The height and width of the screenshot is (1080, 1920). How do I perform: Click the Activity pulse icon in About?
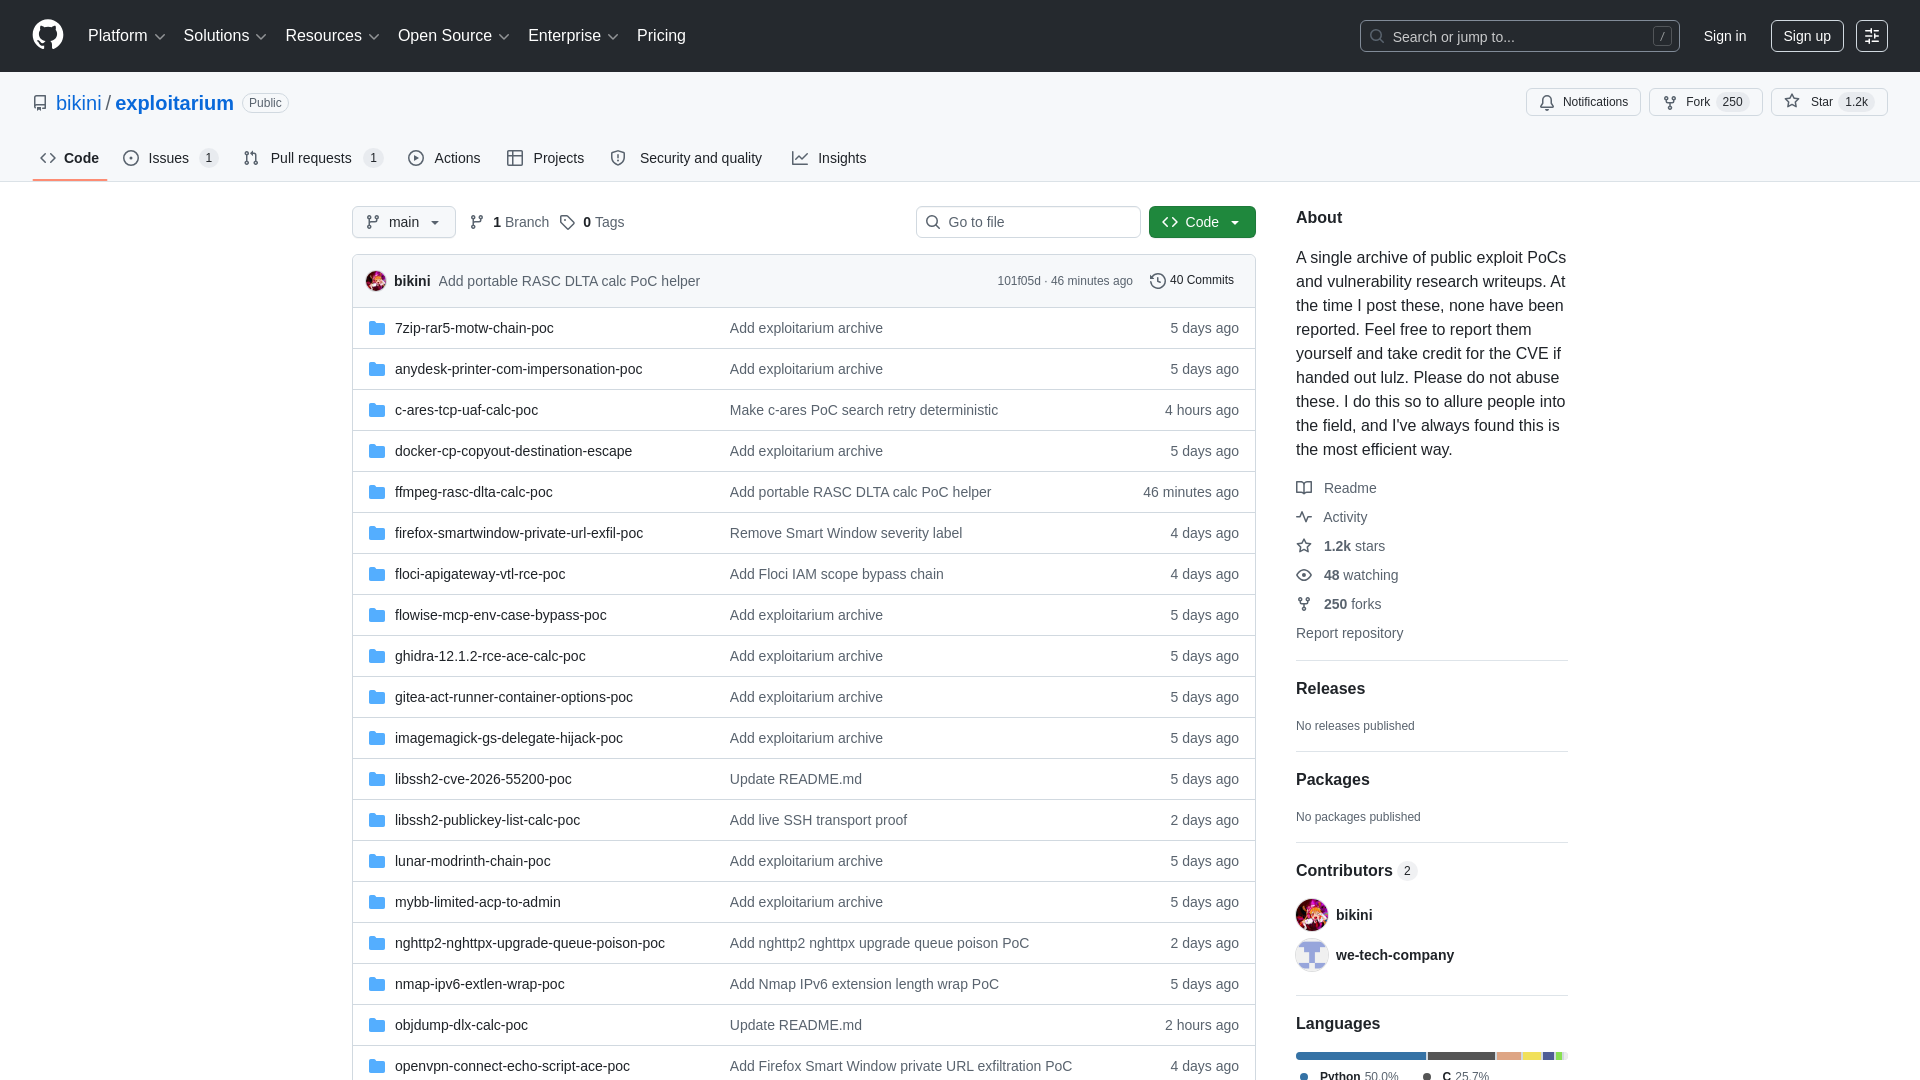click(1304, 517)
